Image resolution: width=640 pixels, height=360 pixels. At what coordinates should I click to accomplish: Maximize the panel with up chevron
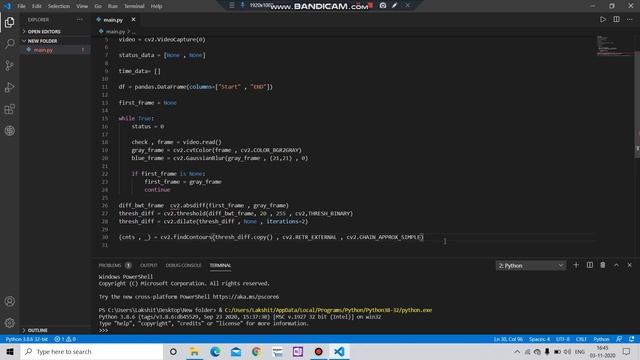[x=616, y=265]
